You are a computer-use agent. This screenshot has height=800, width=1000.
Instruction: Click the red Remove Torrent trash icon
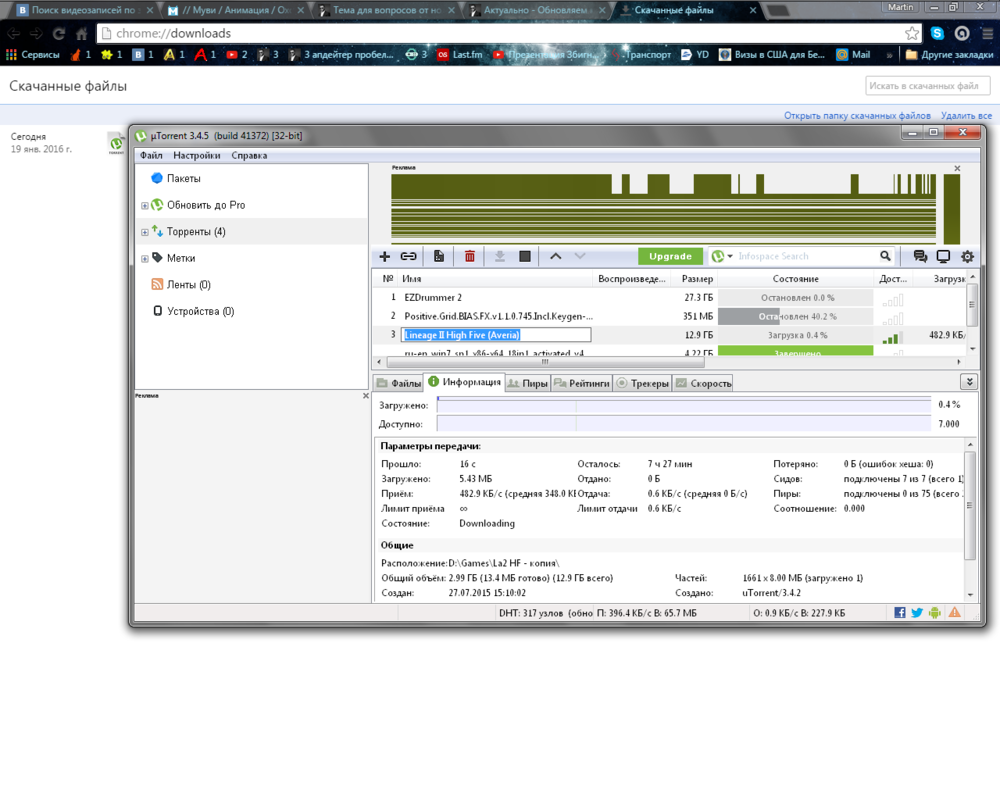pos(470,257)
